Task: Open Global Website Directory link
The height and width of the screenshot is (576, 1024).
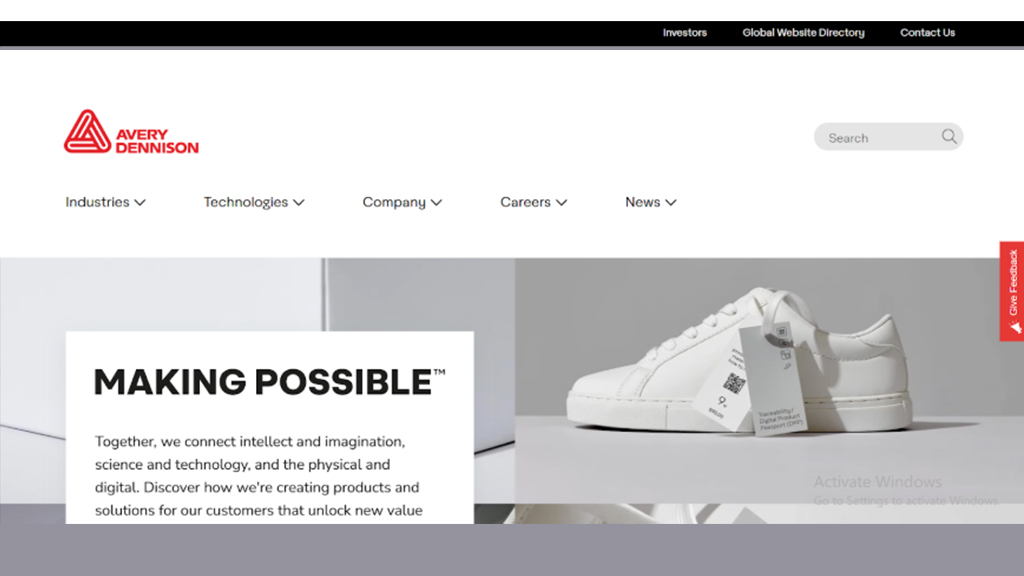Action: point(803,33)
